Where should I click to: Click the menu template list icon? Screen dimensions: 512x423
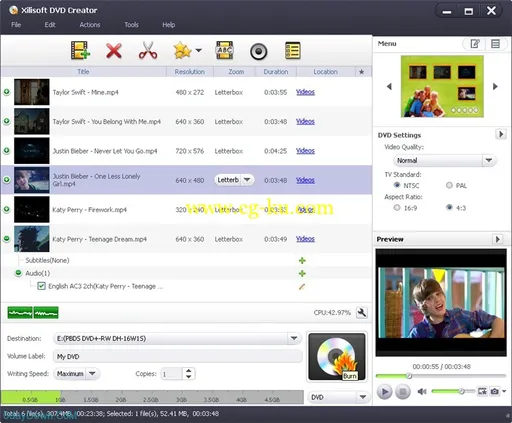pyautogui.click(x=495, y=44)
